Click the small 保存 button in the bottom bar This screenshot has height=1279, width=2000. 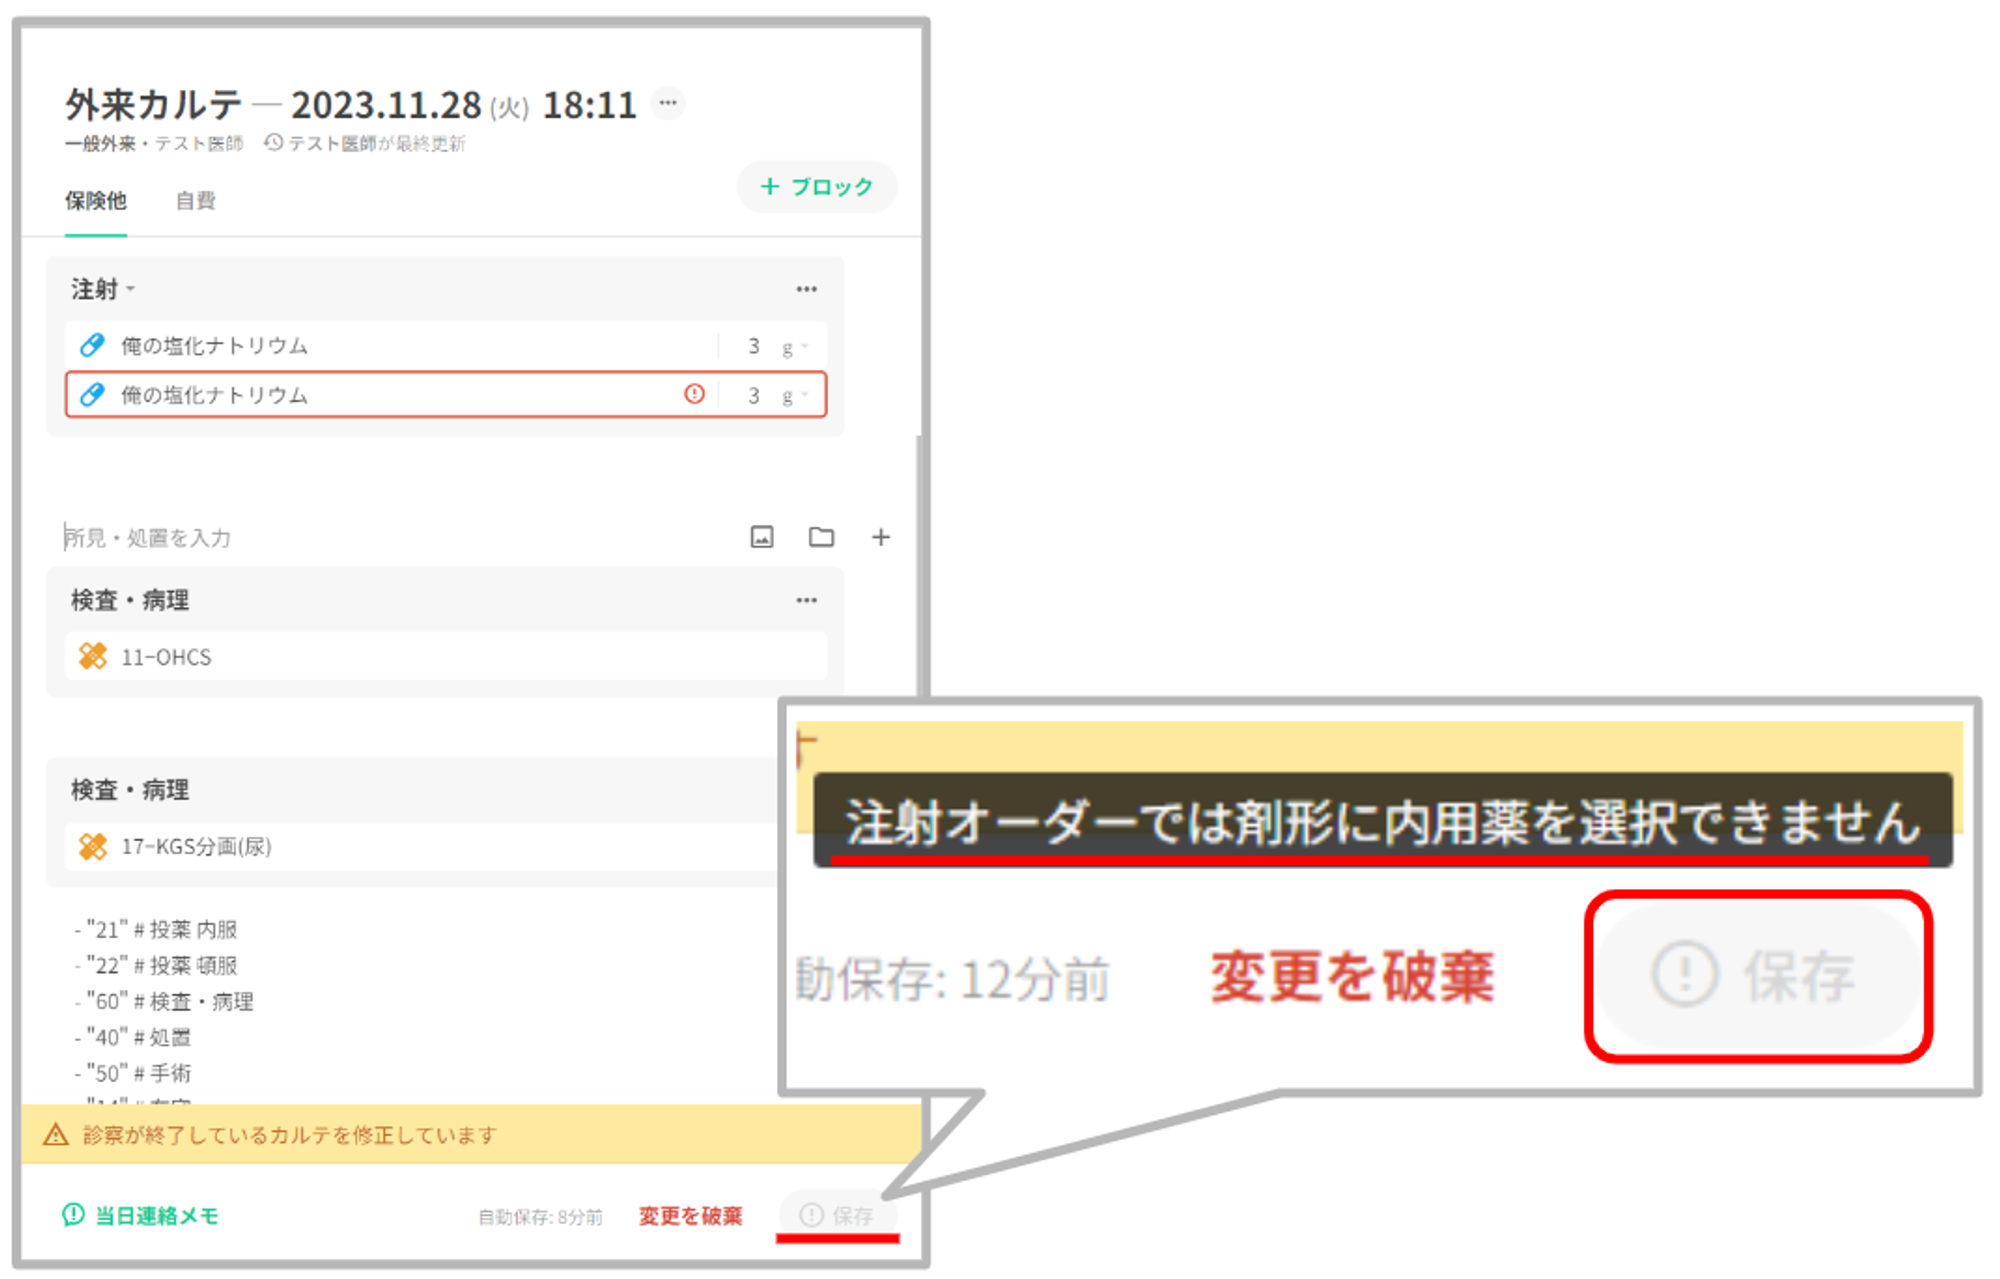click(838, 1215)
